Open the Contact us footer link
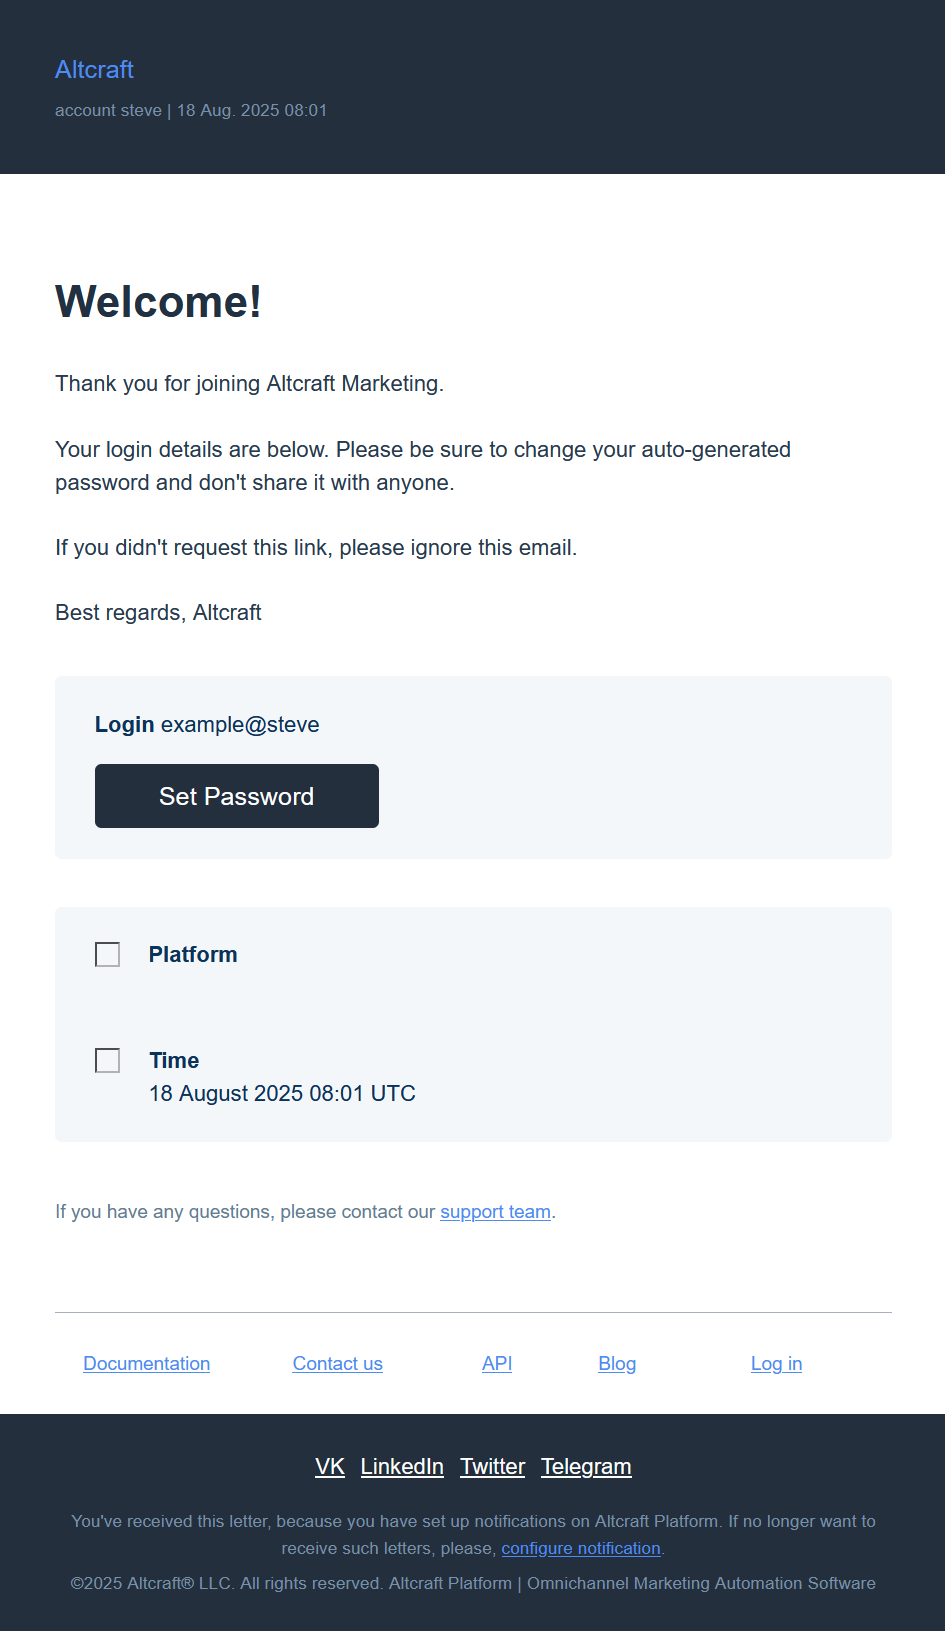The image size is (945, 1631). [x=337, y=1364]
